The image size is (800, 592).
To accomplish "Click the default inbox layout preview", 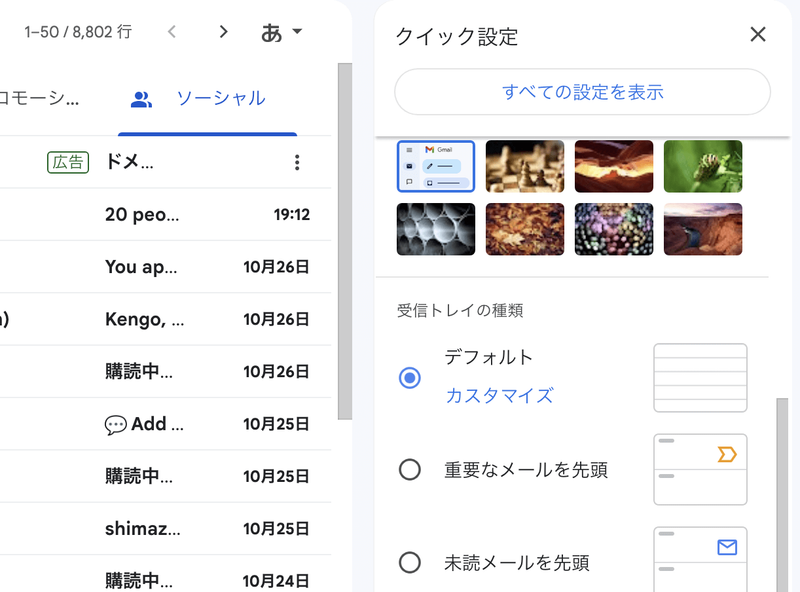I will click(700, 378).
